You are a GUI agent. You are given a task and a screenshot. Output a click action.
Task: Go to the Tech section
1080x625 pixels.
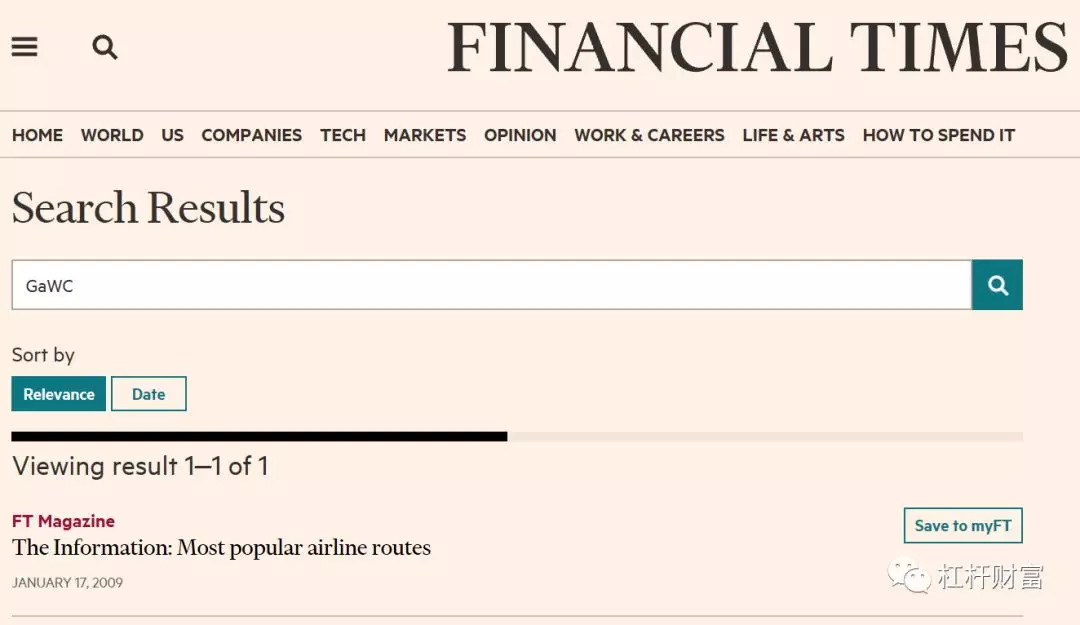[343, 135]
